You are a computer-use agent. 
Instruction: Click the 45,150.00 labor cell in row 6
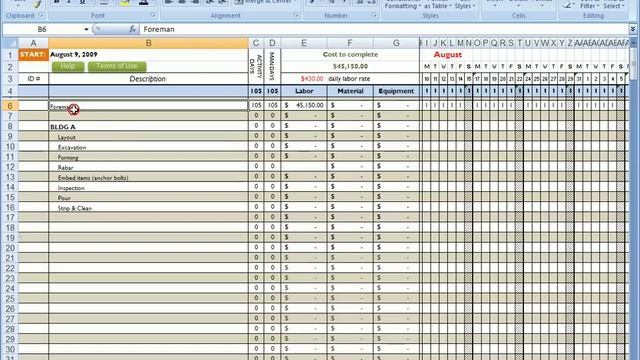304,105
